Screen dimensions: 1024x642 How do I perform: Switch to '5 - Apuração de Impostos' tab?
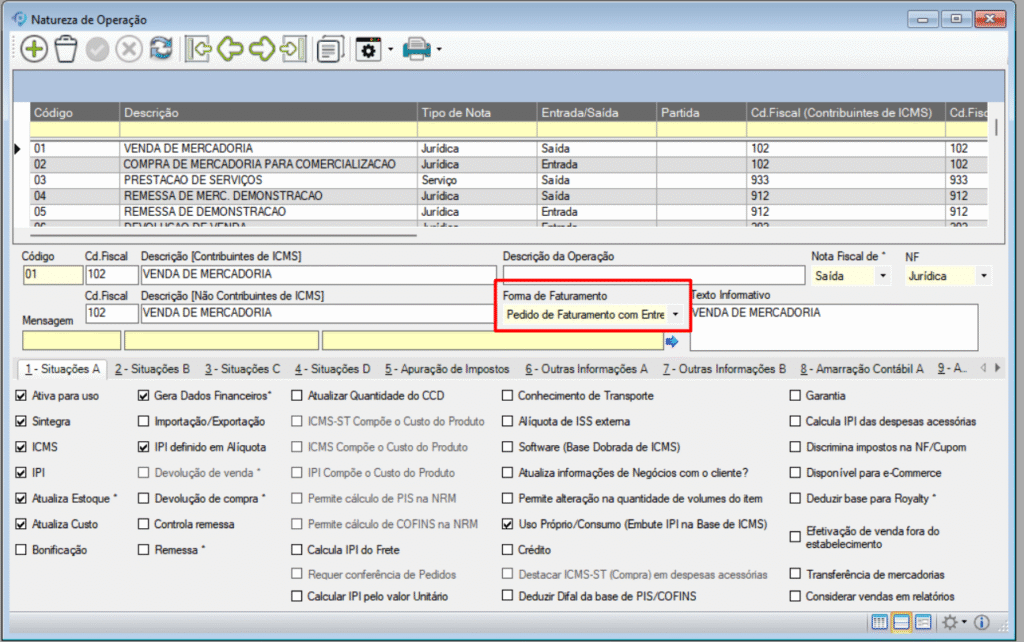click(447, 368)
